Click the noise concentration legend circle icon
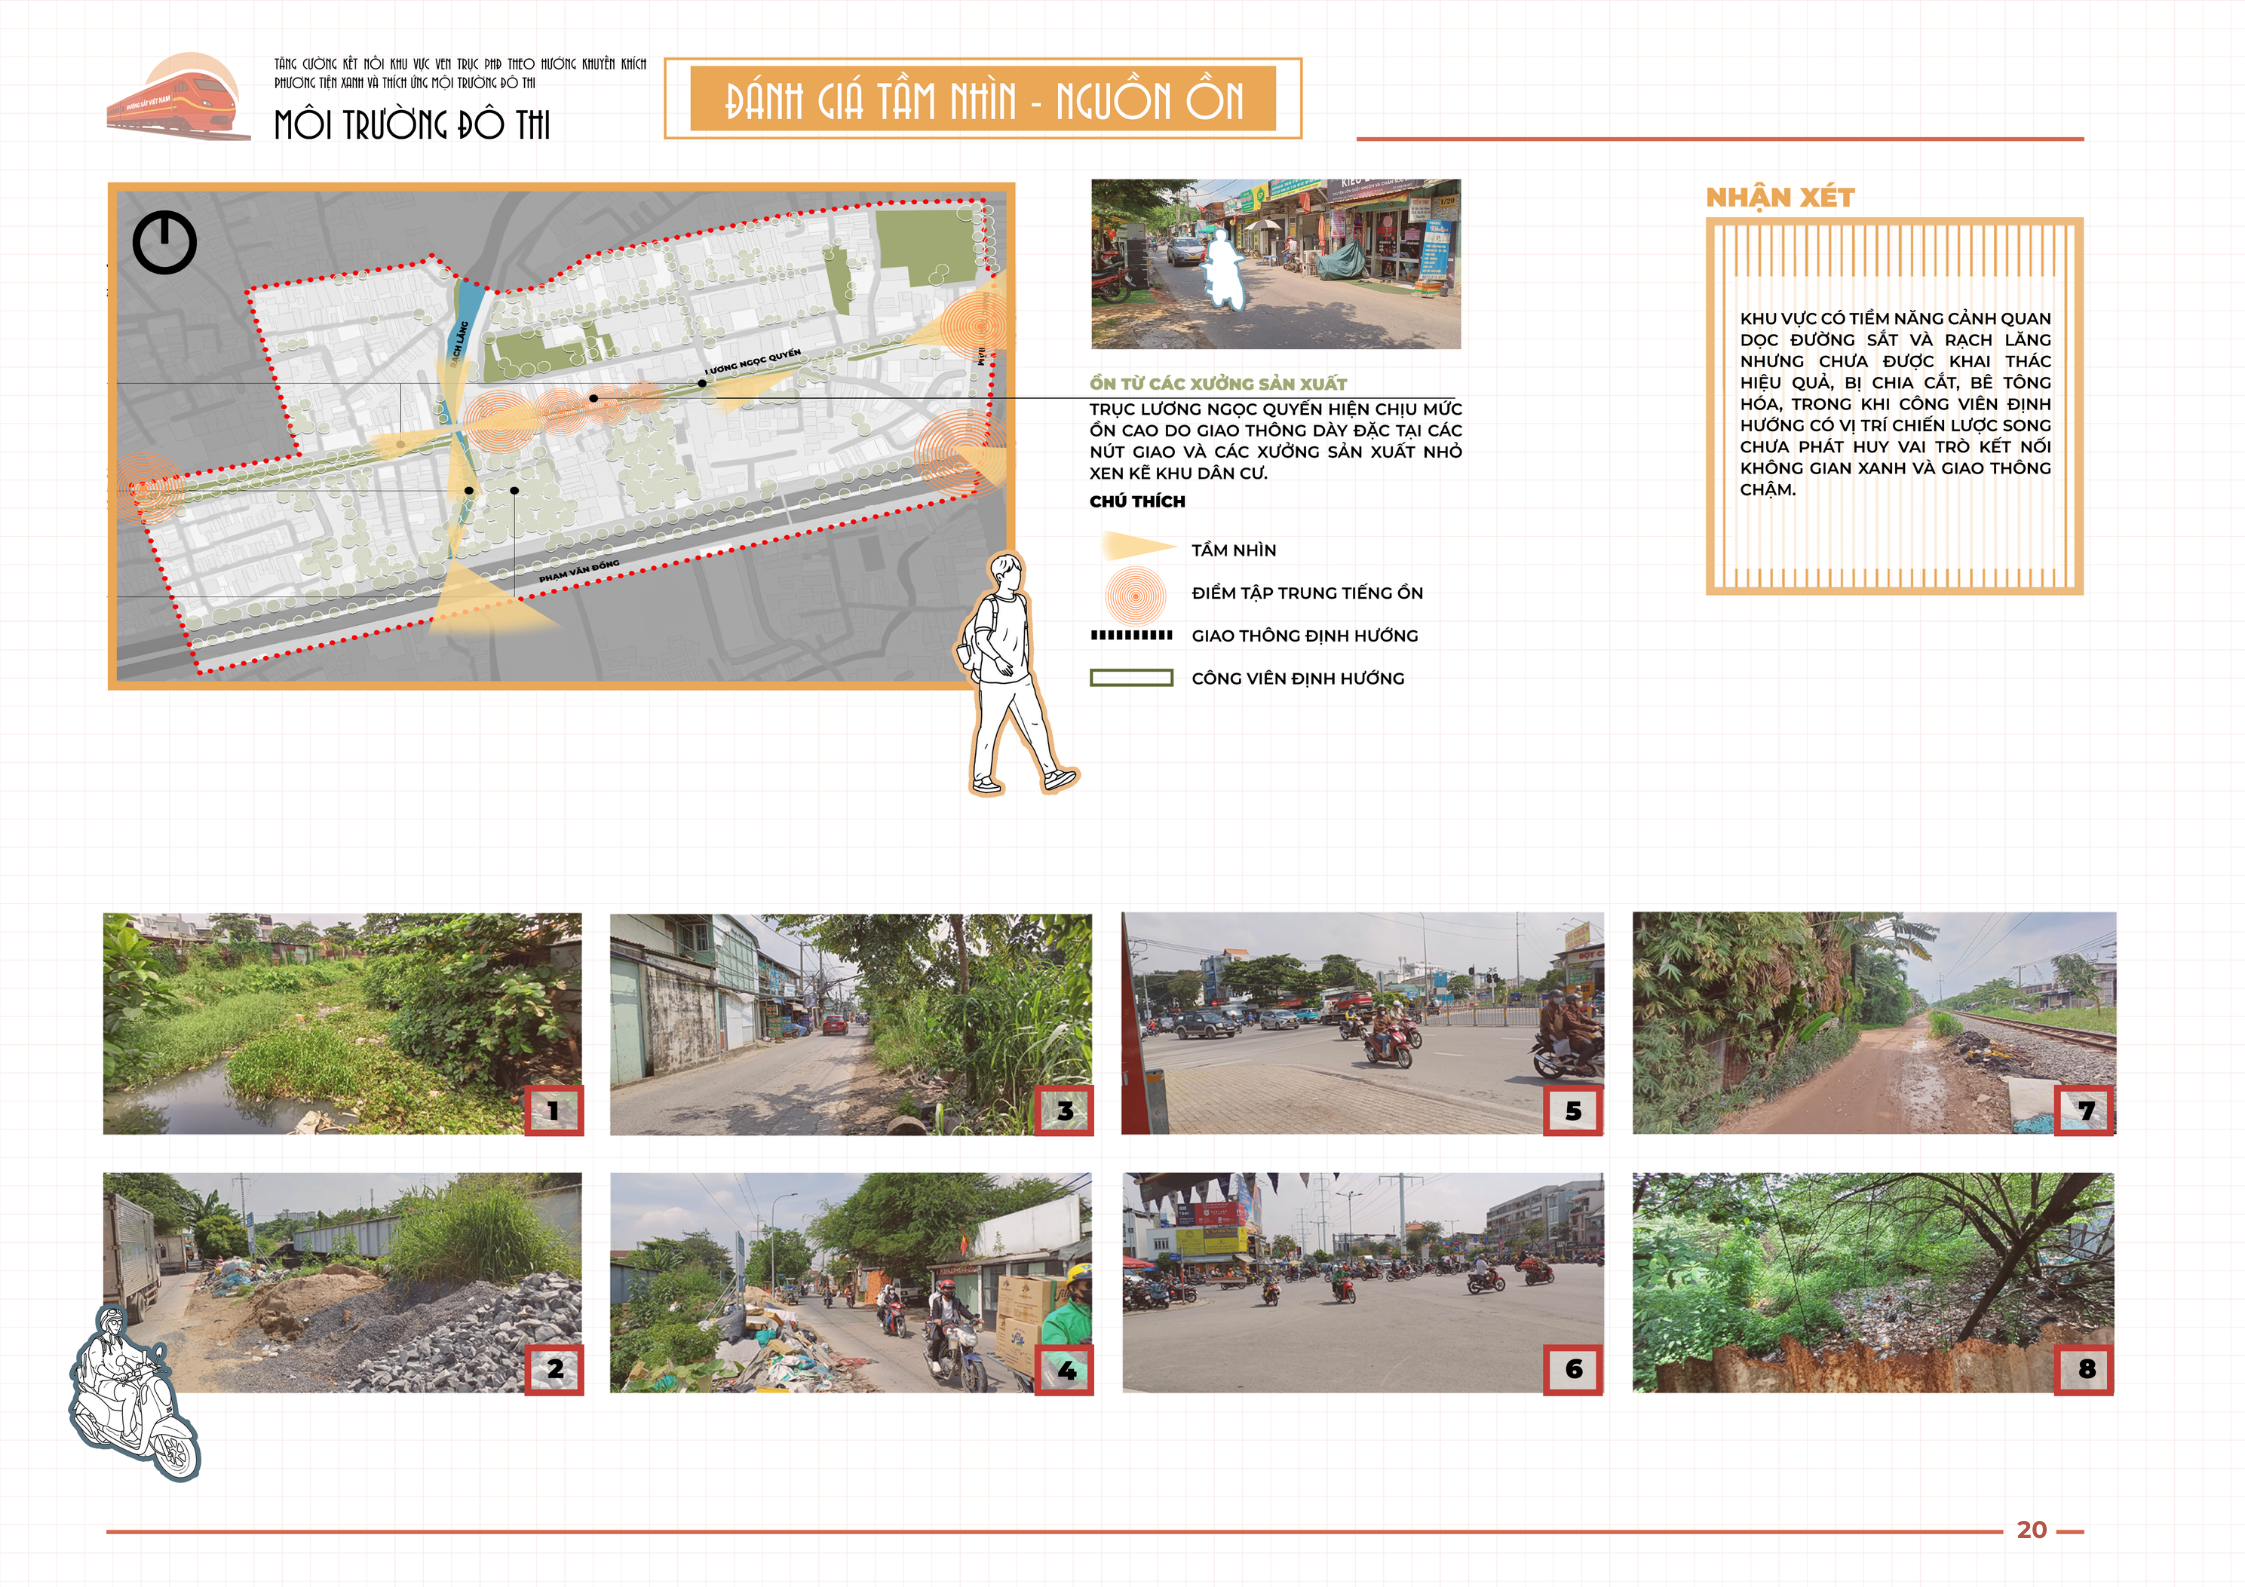The image size is (2245, 1587). coord(1135,594)
